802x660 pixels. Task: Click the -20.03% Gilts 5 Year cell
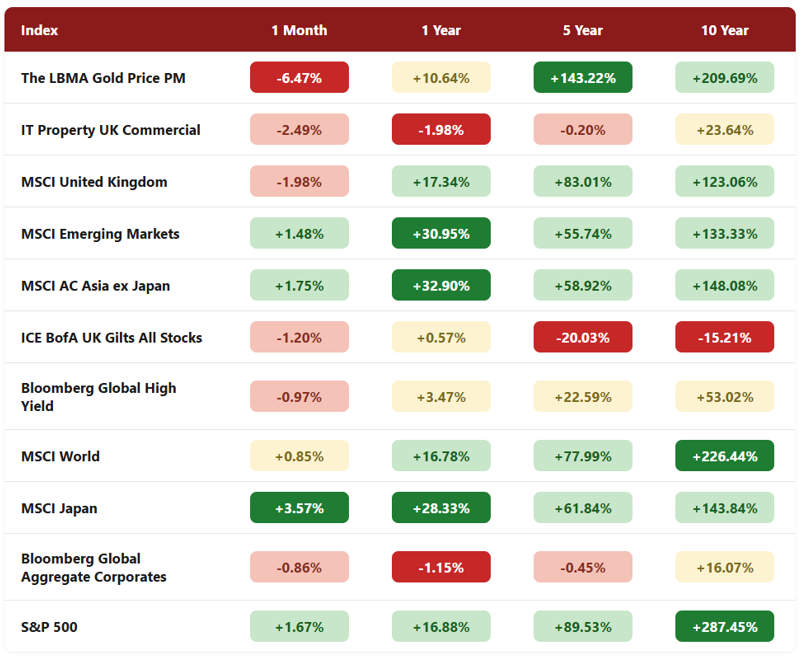tap(583, 337)
